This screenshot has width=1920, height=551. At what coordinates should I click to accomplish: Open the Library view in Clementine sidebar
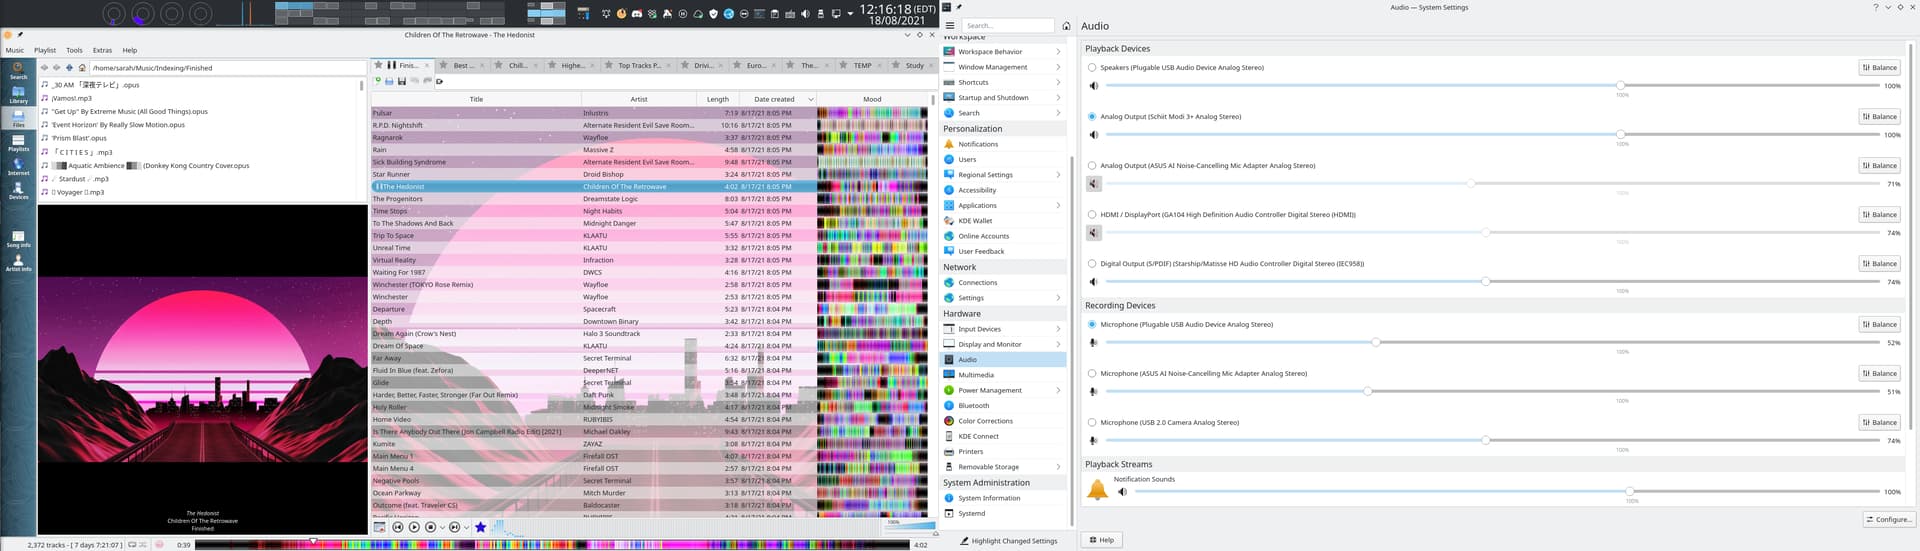(18, 94)
